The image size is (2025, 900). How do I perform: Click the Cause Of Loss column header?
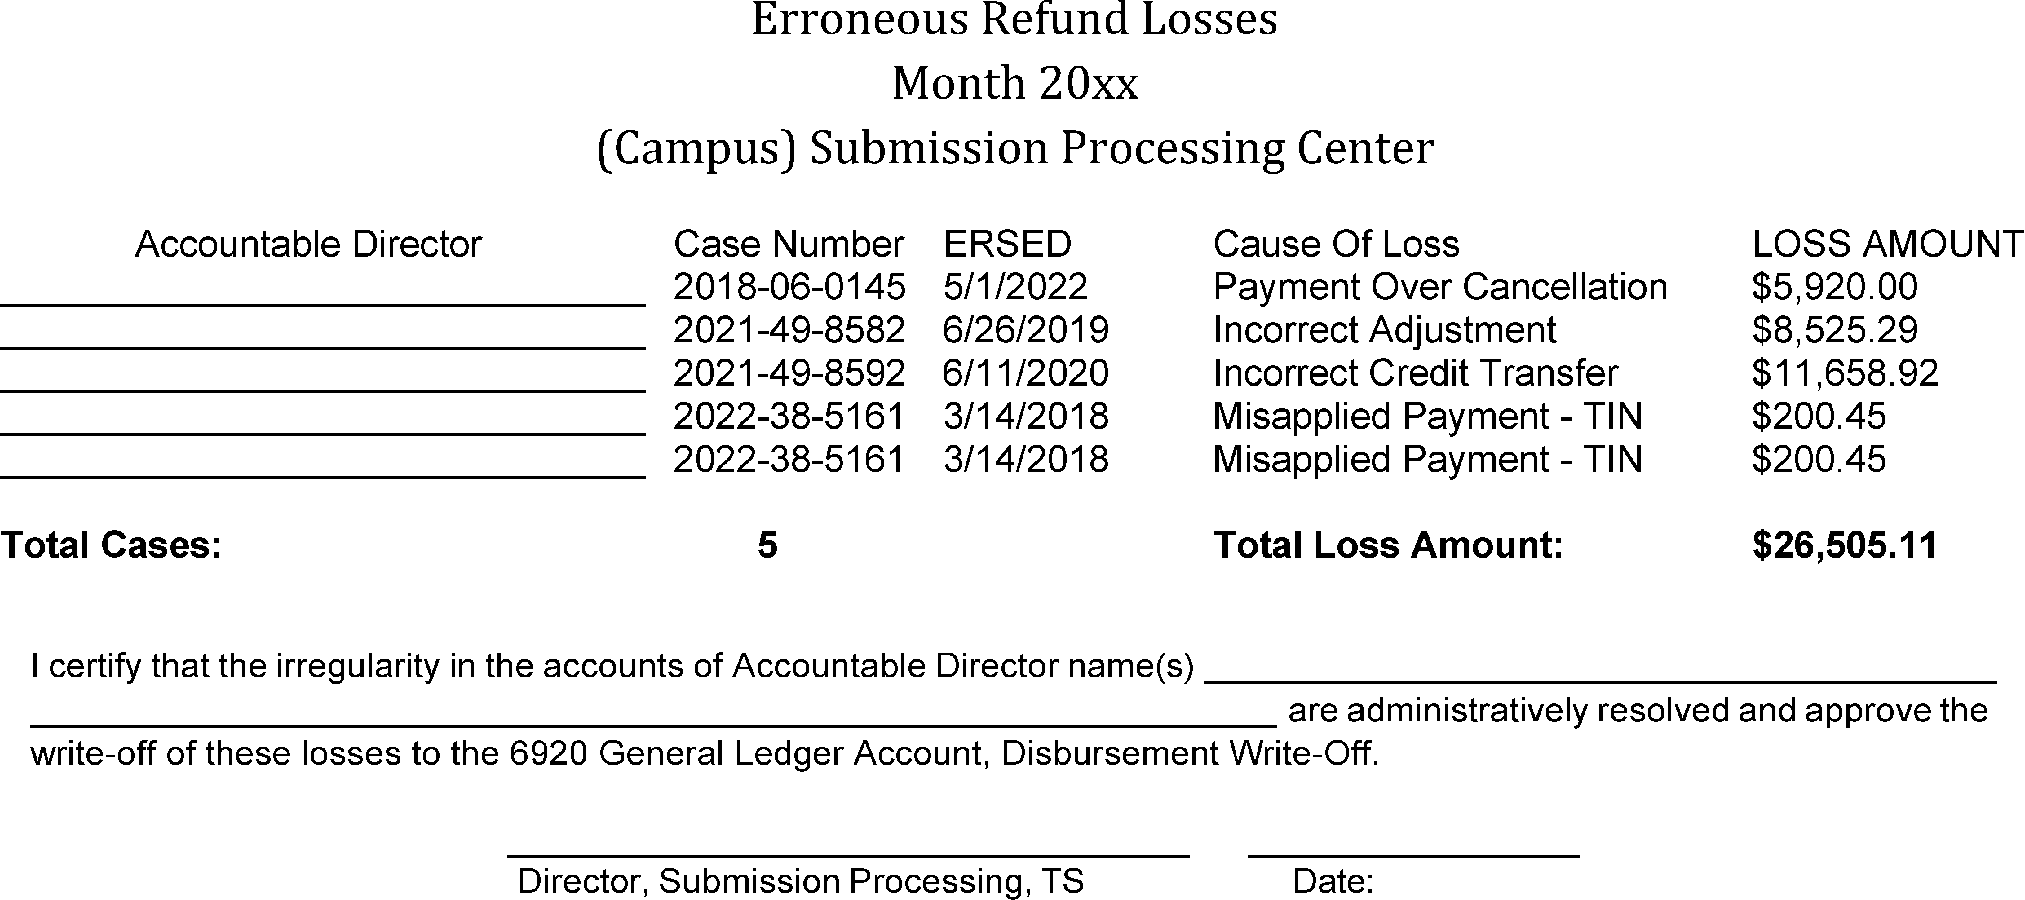(x=1336, y=244)
